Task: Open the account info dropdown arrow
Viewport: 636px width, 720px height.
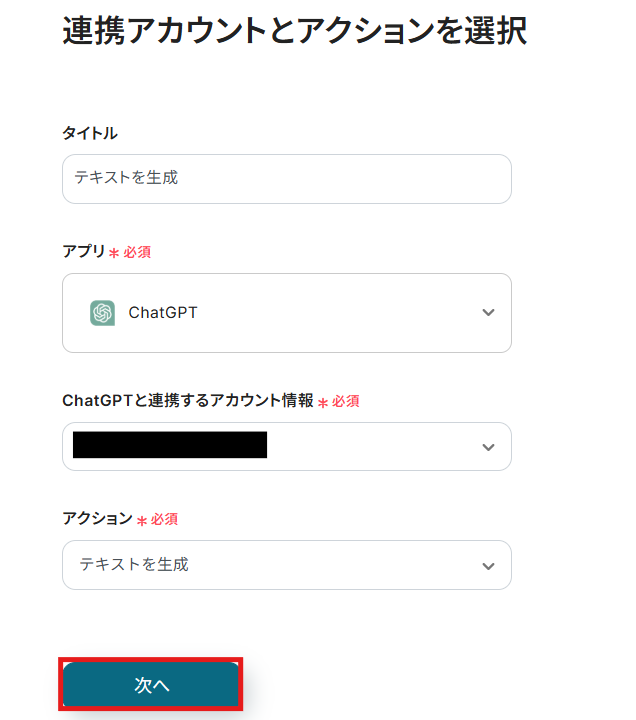Action: point(488,447)
